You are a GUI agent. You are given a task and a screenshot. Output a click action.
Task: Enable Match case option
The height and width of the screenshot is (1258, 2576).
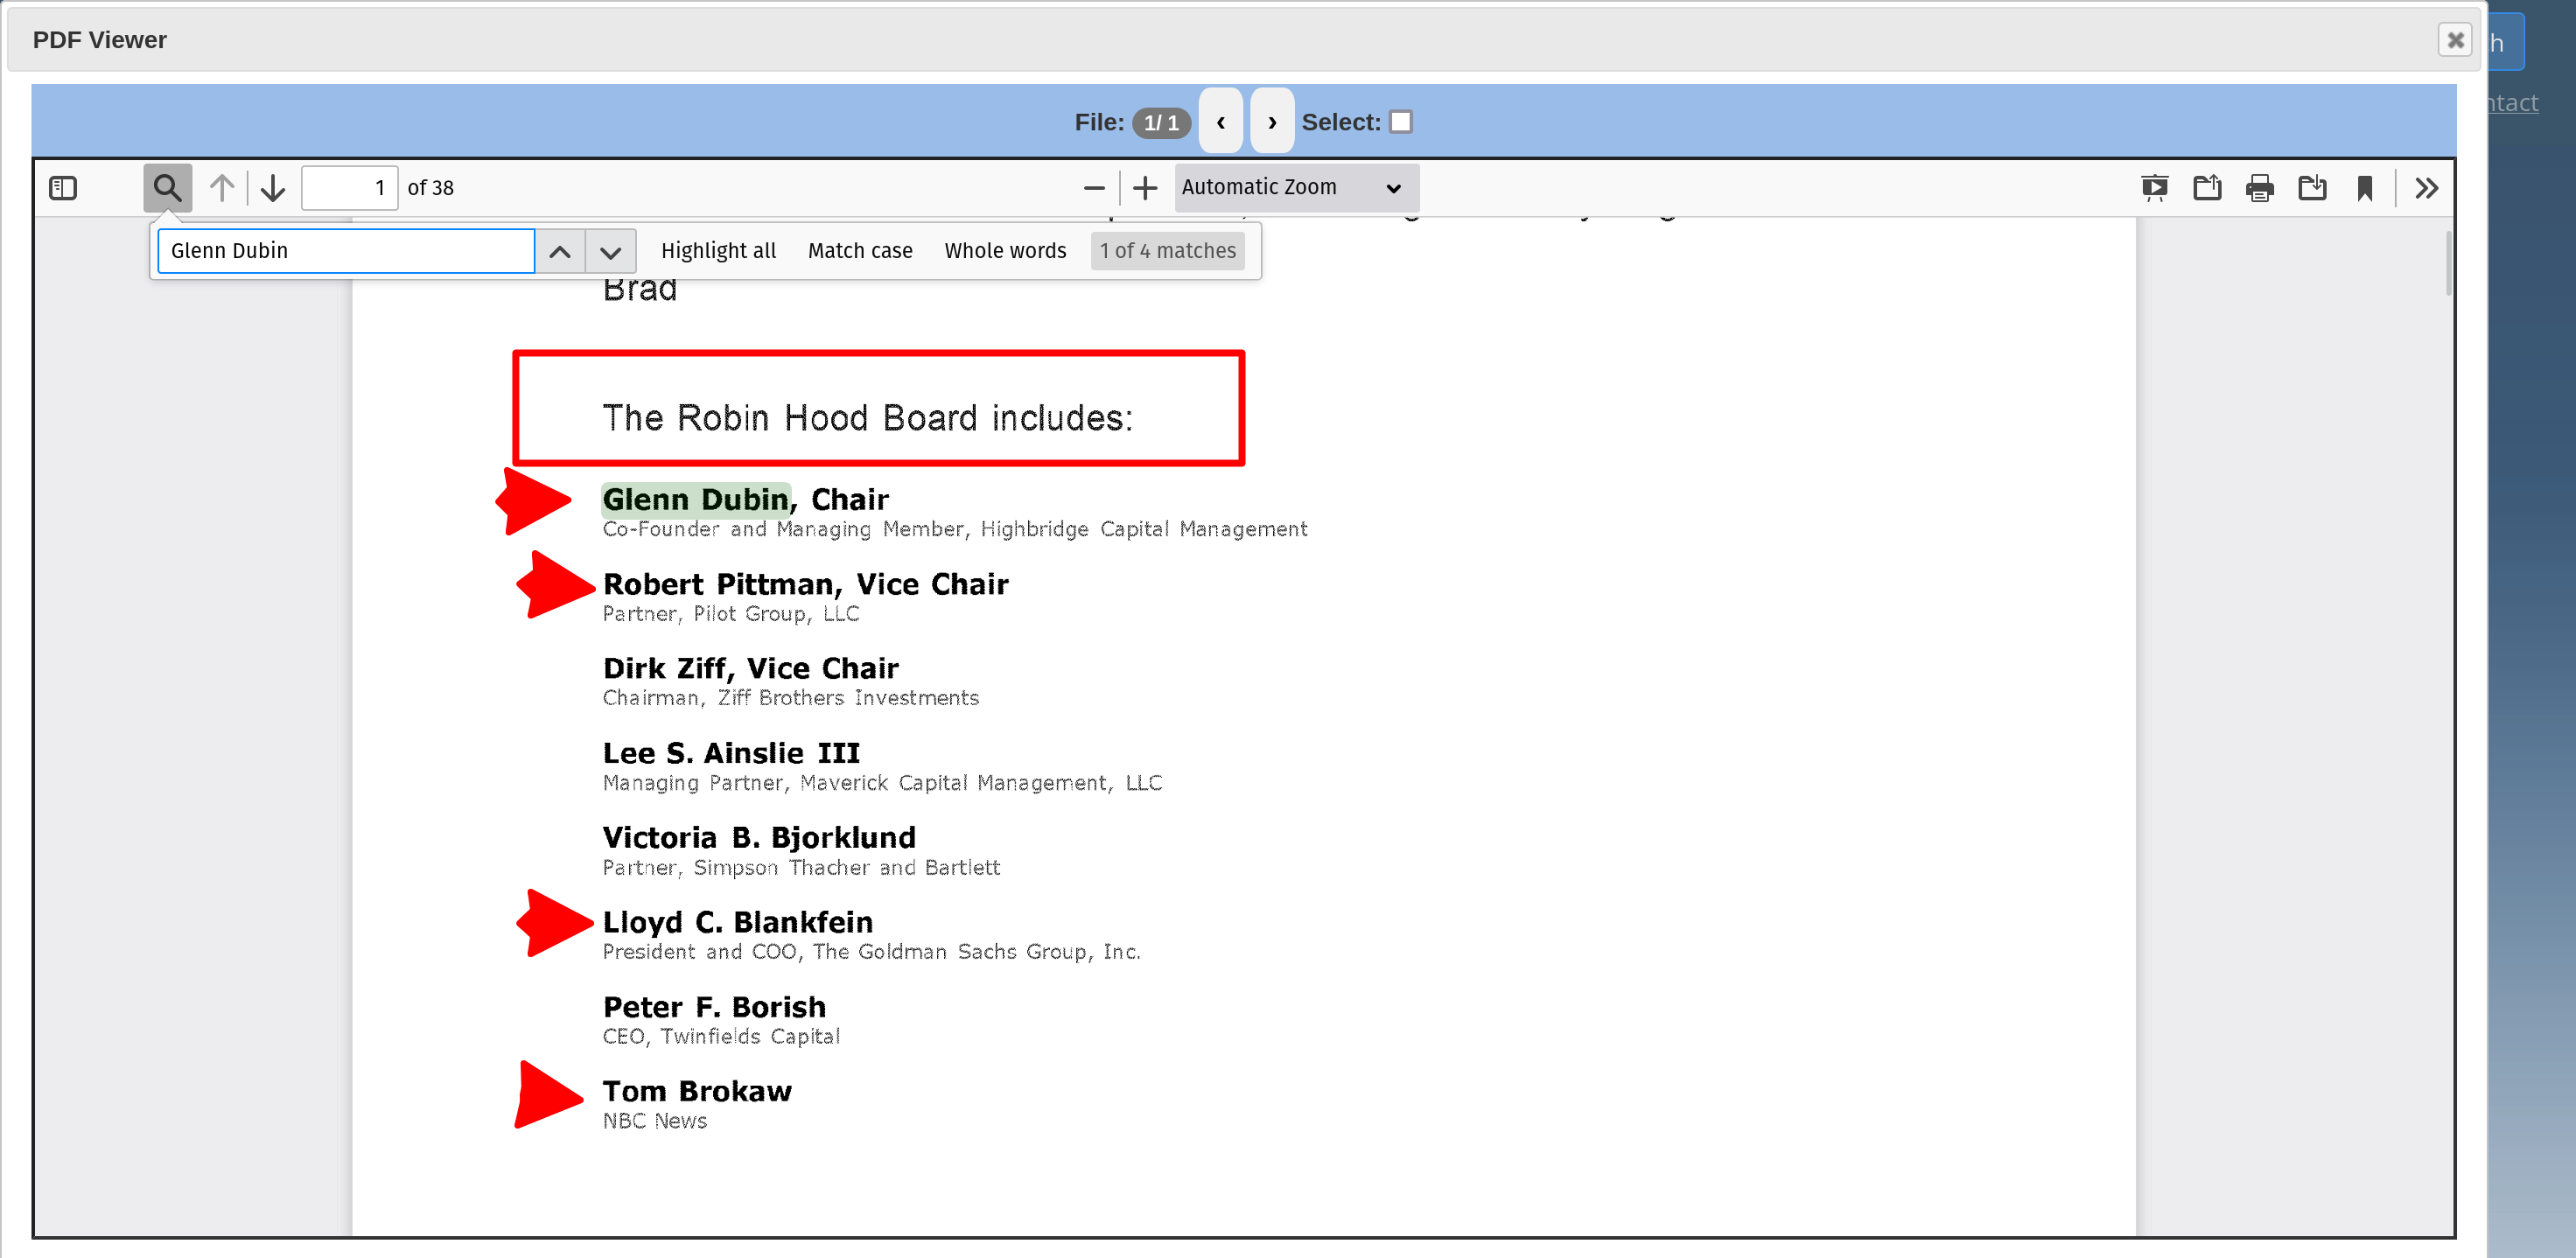point(860,251)
